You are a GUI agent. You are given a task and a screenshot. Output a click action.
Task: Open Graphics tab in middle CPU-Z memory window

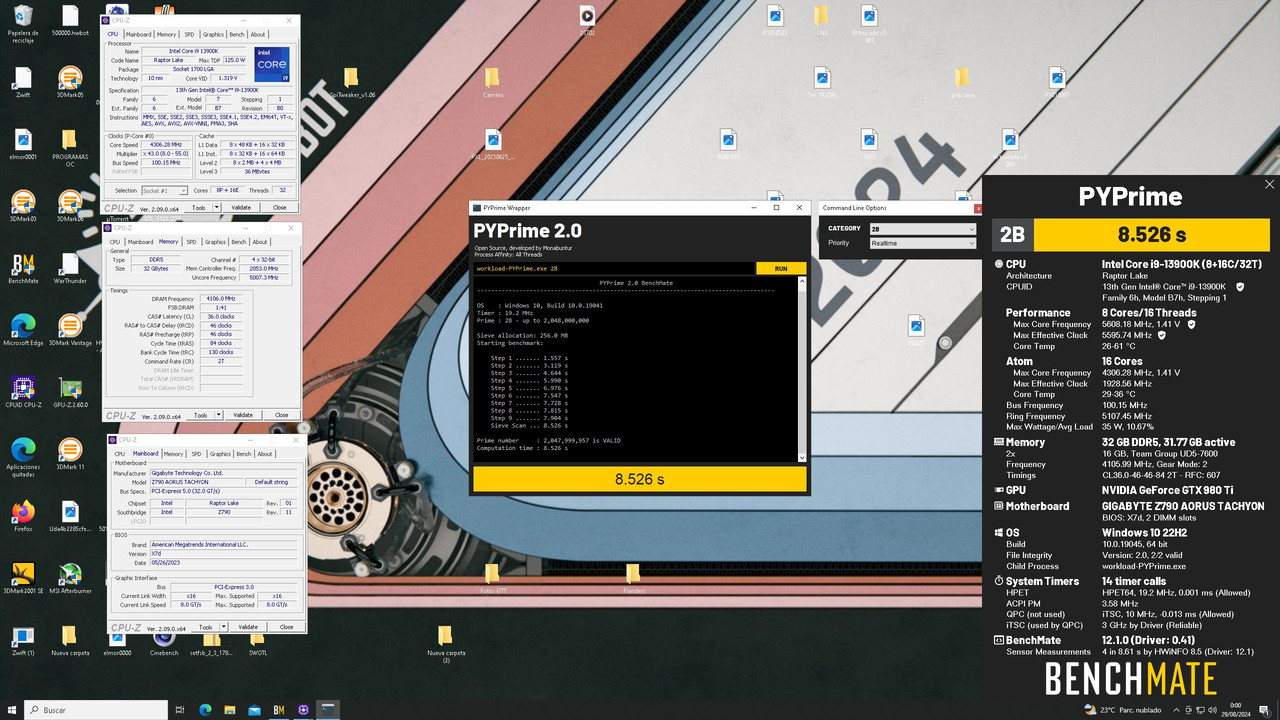click(x=216, y=242)
